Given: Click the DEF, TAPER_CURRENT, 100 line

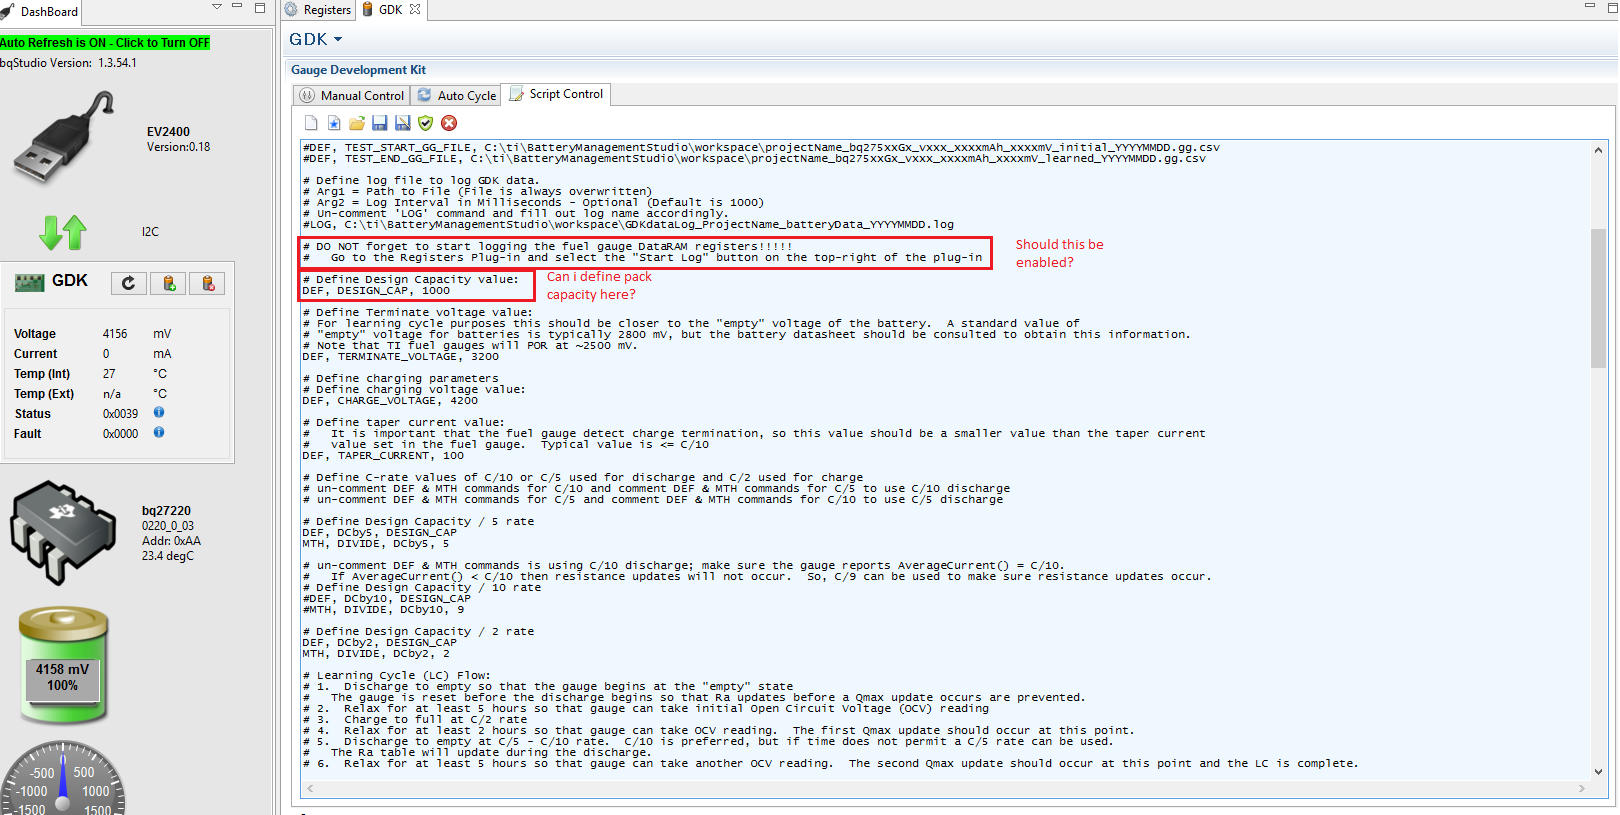Looking at the screenshot, I should tap(383, 456).
